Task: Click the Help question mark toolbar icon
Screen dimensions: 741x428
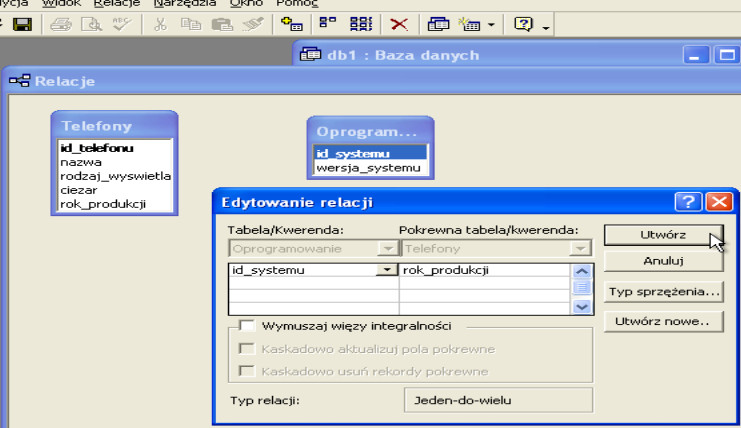Action: [x=525, y=22]
